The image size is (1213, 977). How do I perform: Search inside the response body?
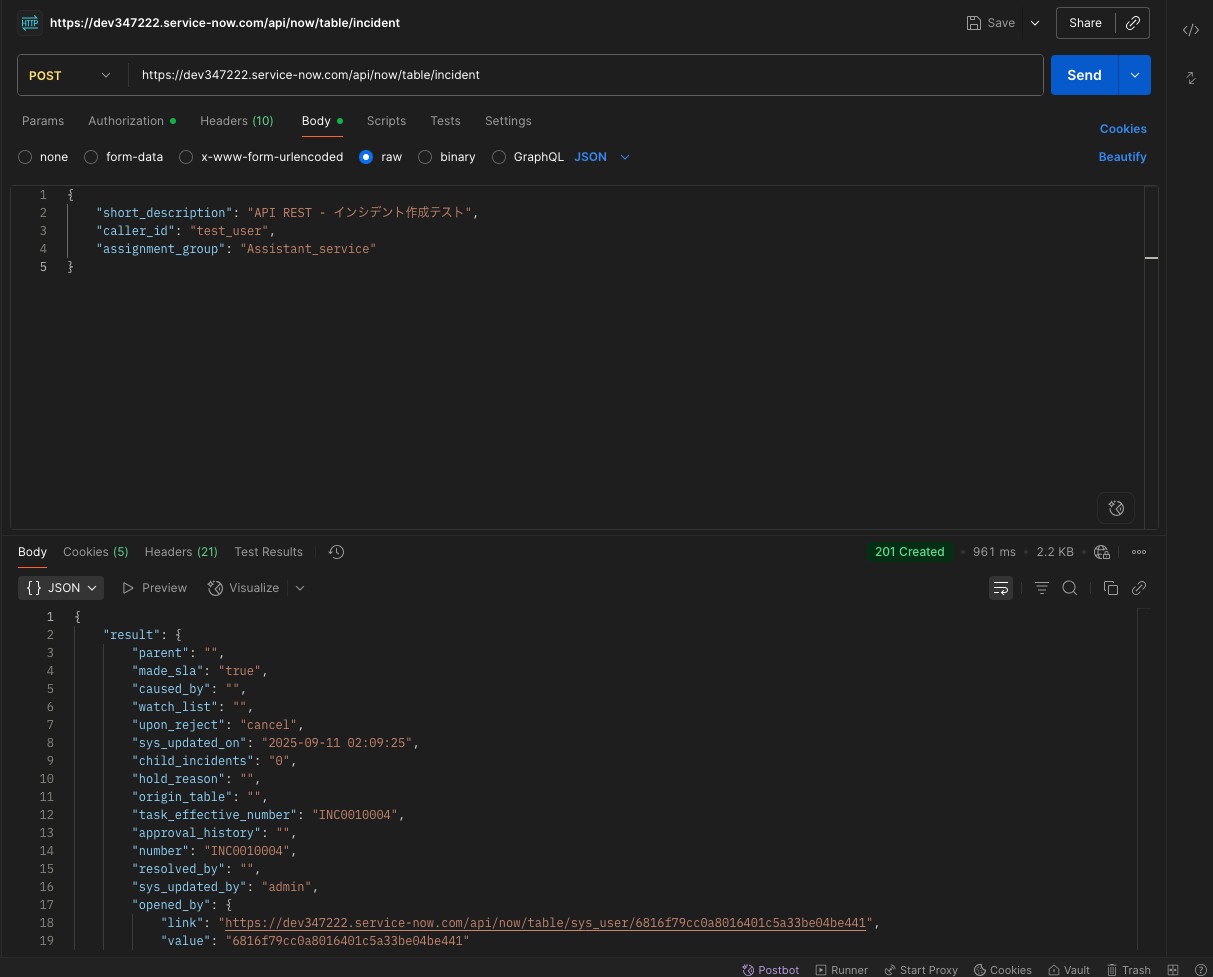1069,588
